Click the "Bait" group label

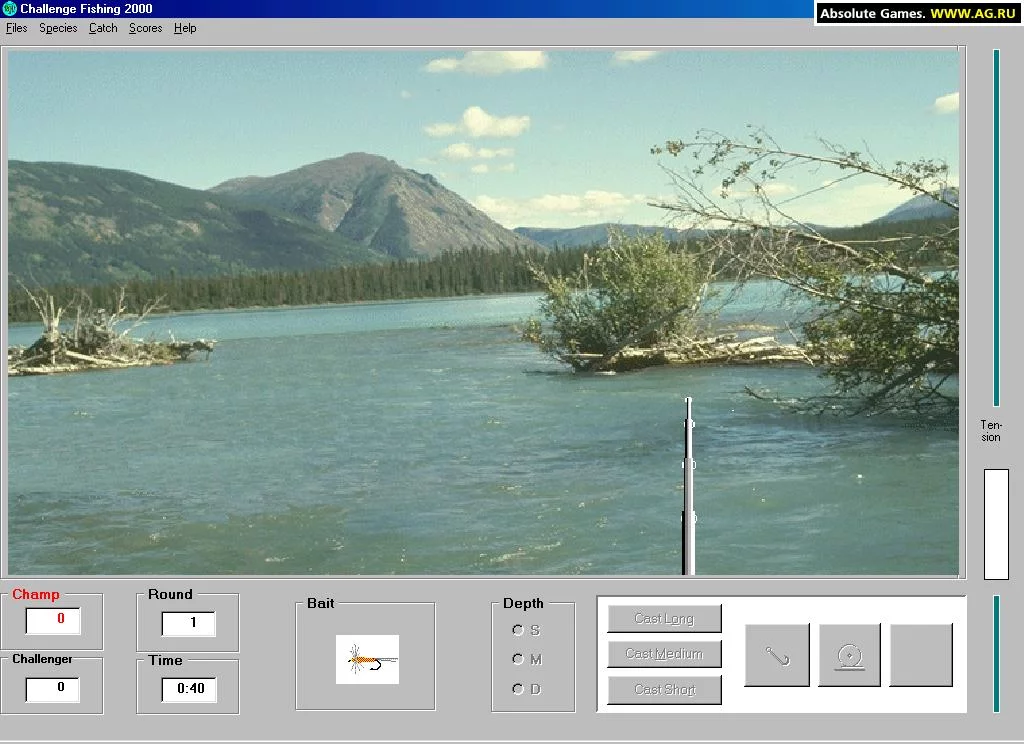(x=321, y=603)
